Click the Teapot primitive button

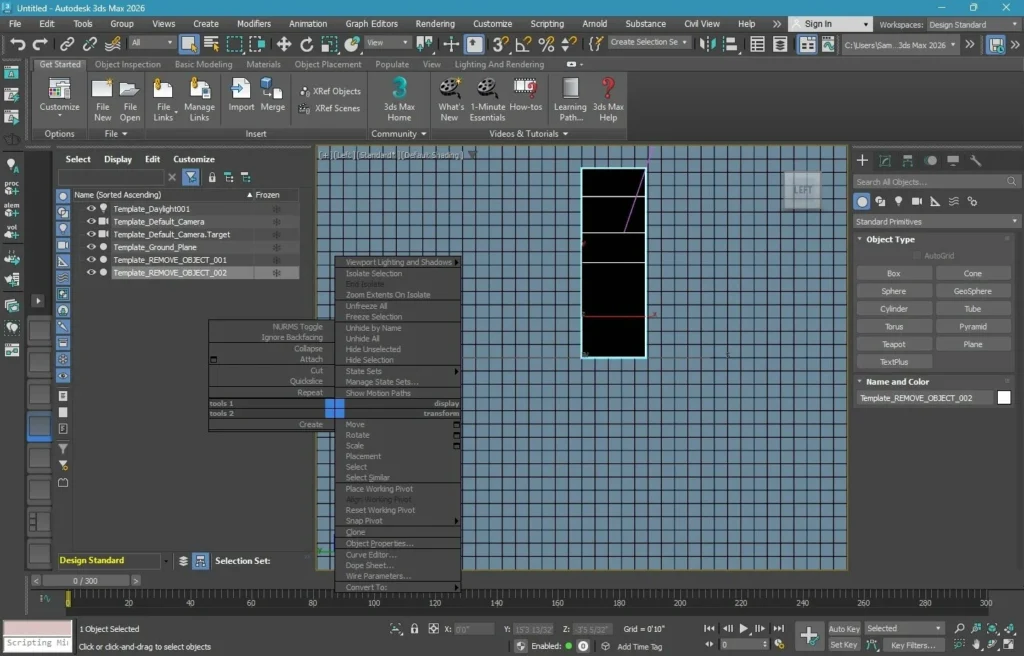[893, 344]
